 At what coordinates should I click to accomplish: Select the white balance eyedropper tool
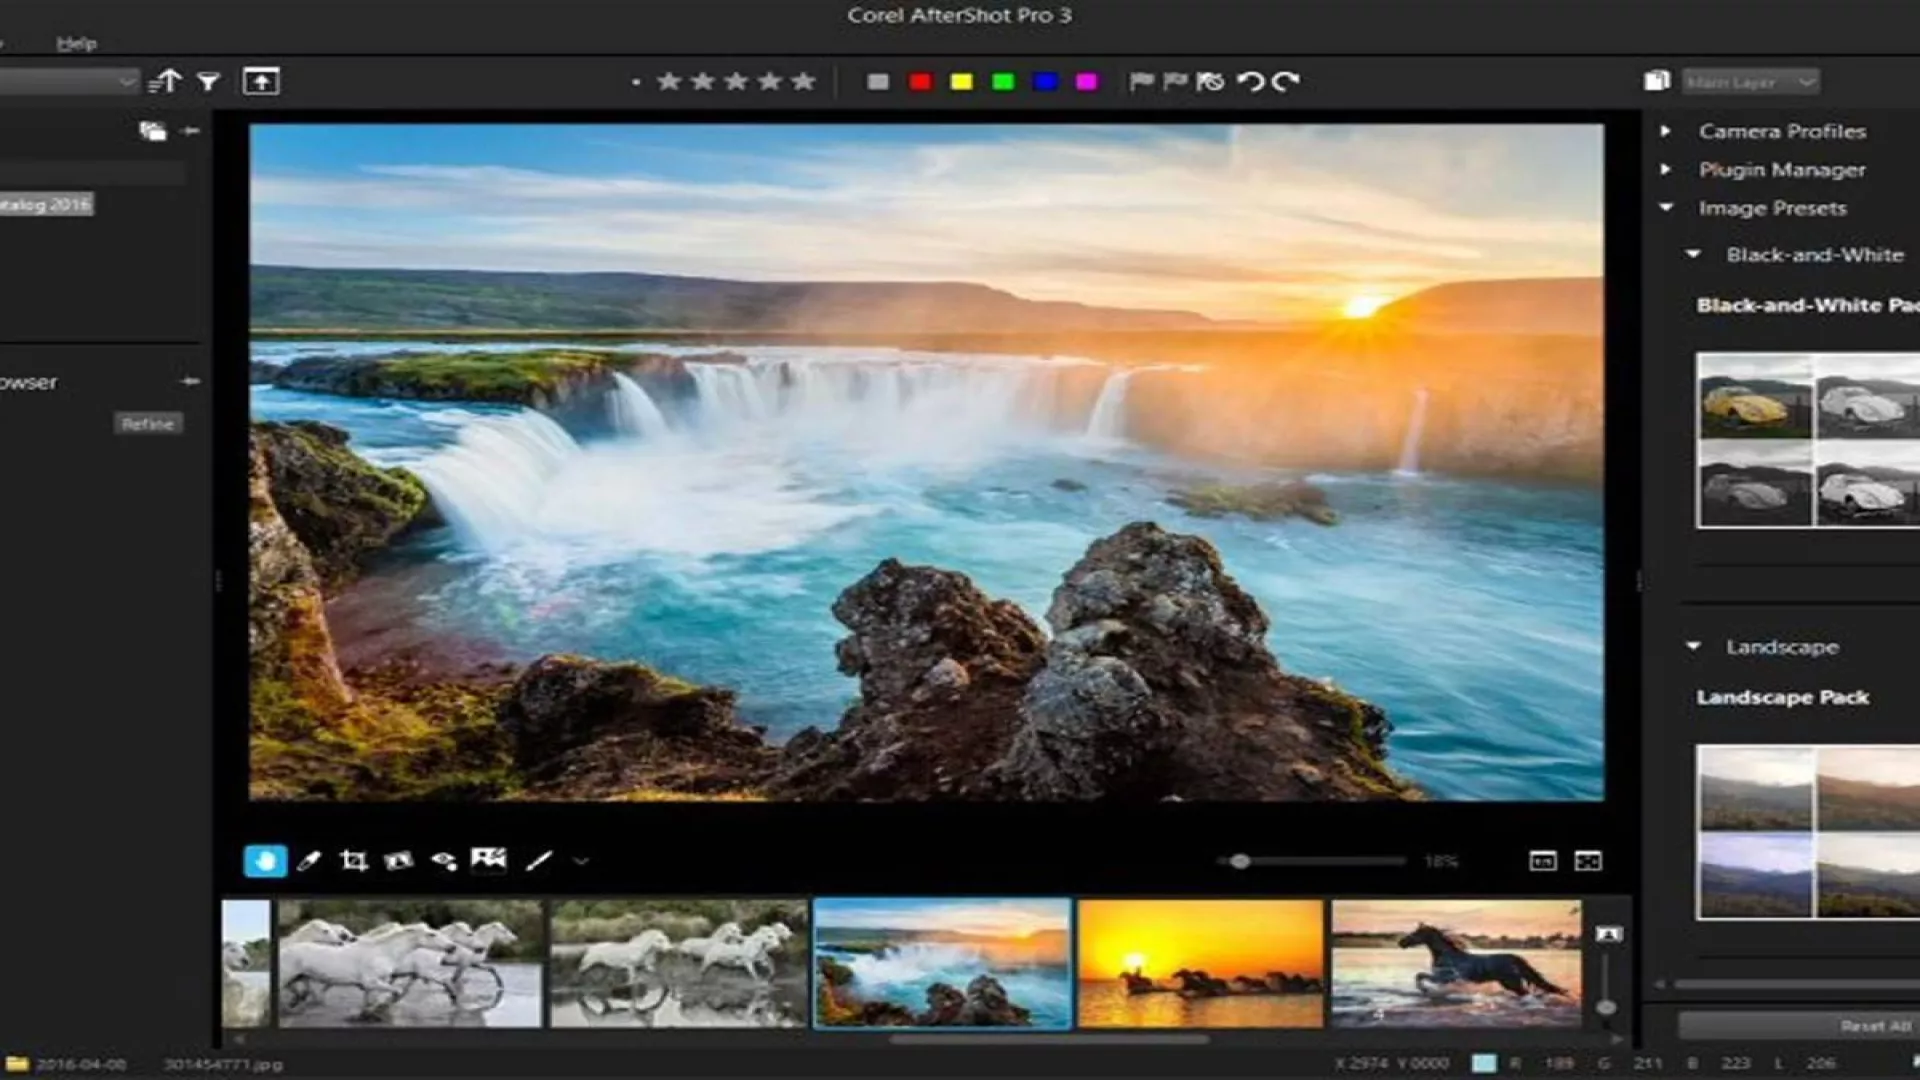[309, 861]
